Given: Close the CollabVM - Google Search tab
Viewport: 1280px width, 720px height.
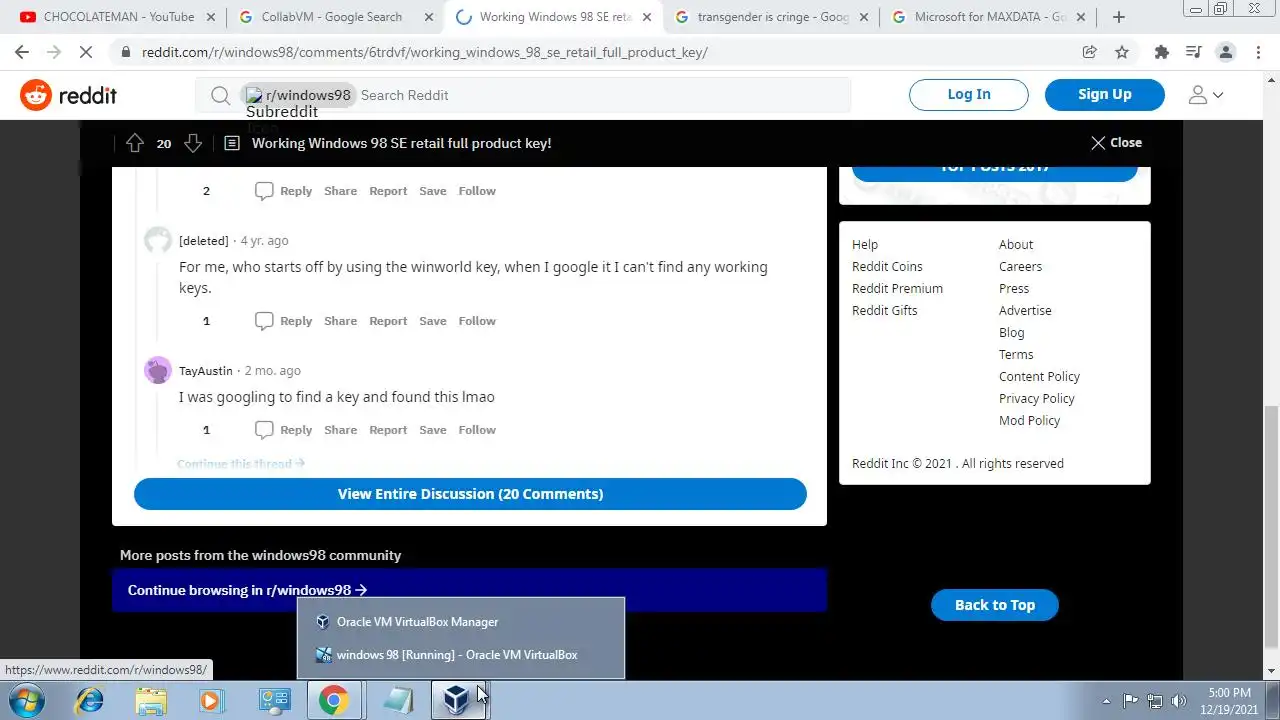Looking at the screenshot, I should 429,17.
